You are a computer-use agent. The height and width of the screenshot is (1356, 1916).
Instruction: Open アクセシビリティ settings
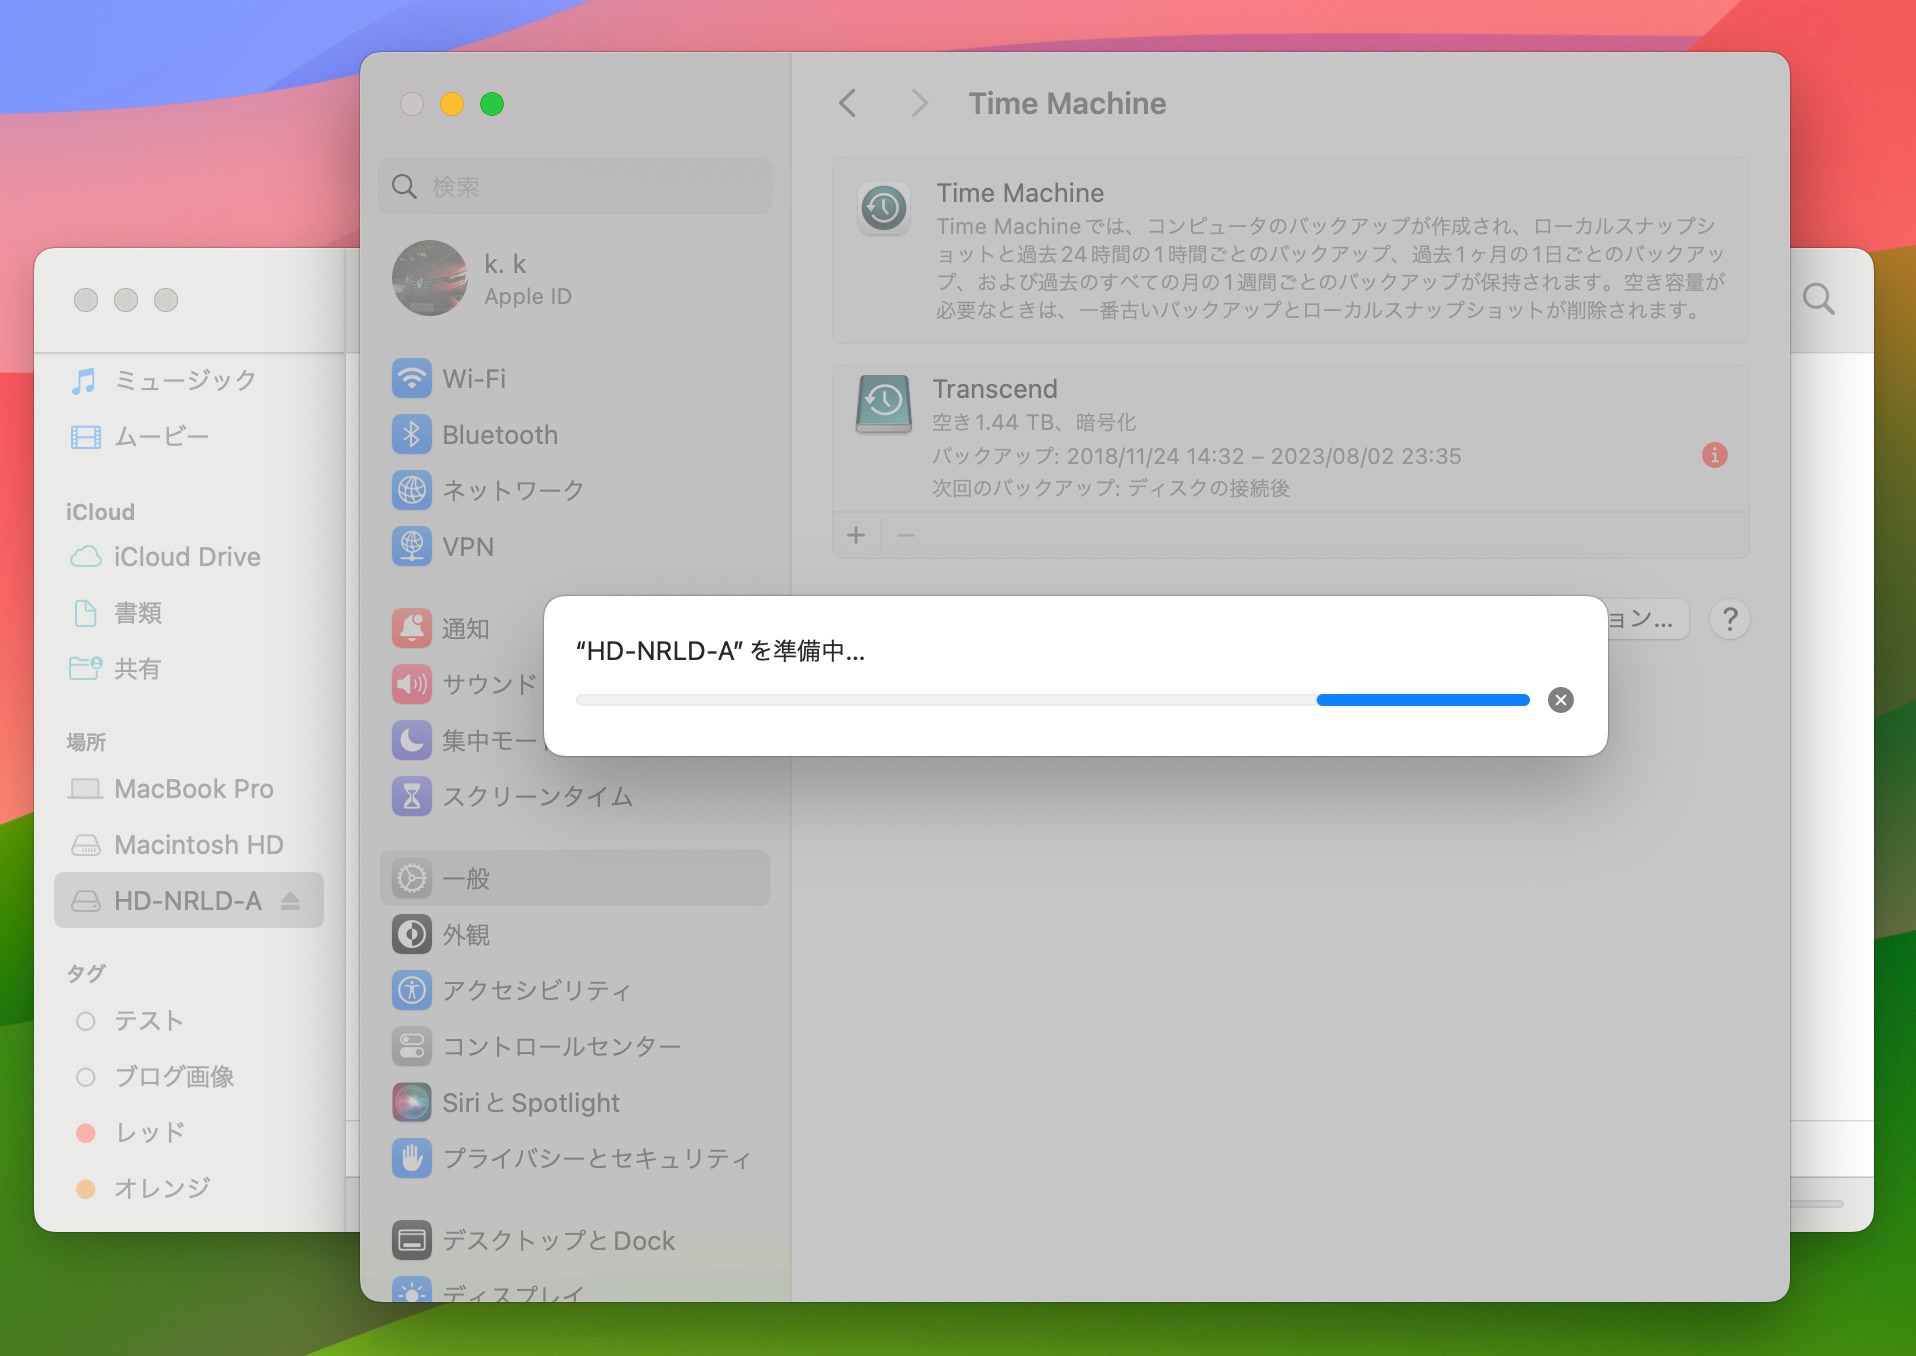[575, 991]
